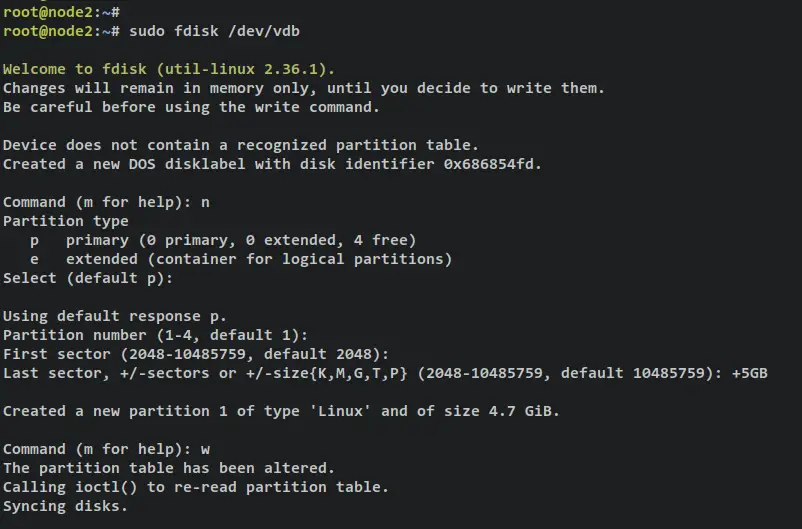The image size is (802, 529).
Task: Click the 'Created a new partition 1' message
Action: click(x=281, y=411)
